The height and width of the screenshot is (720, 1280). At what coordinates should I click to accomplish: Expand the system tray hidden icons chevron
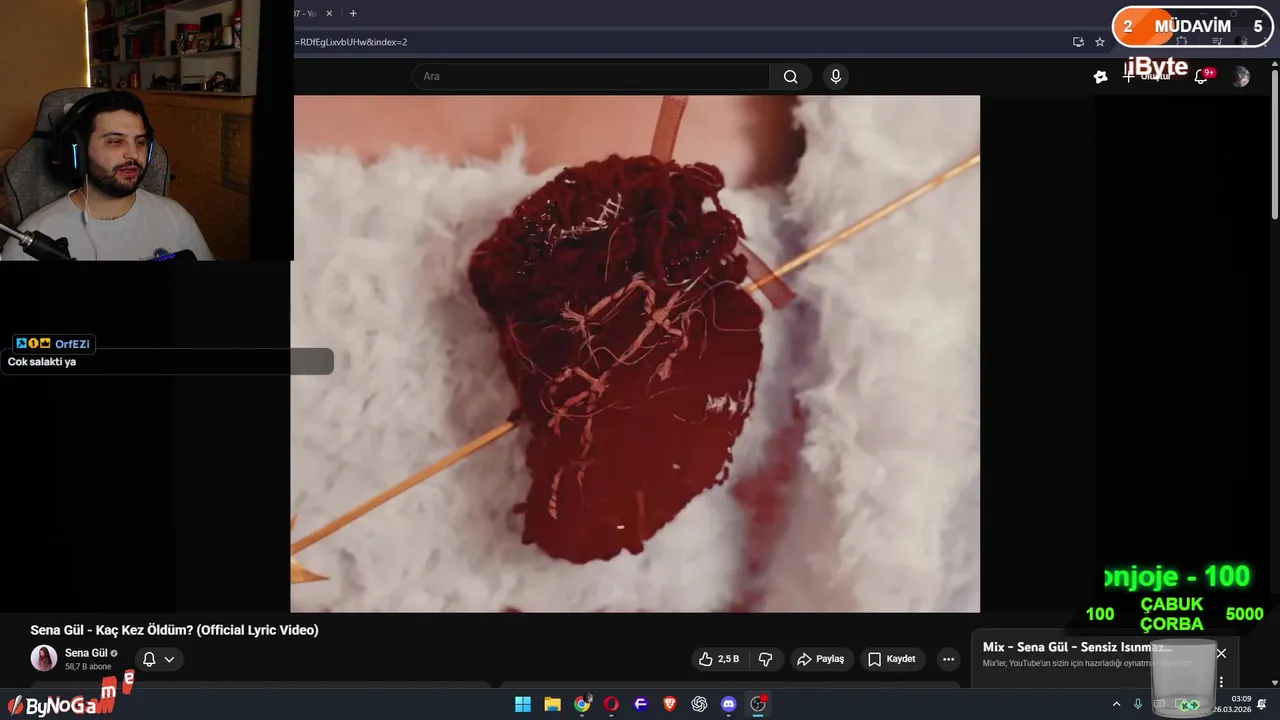point(1116,704)
